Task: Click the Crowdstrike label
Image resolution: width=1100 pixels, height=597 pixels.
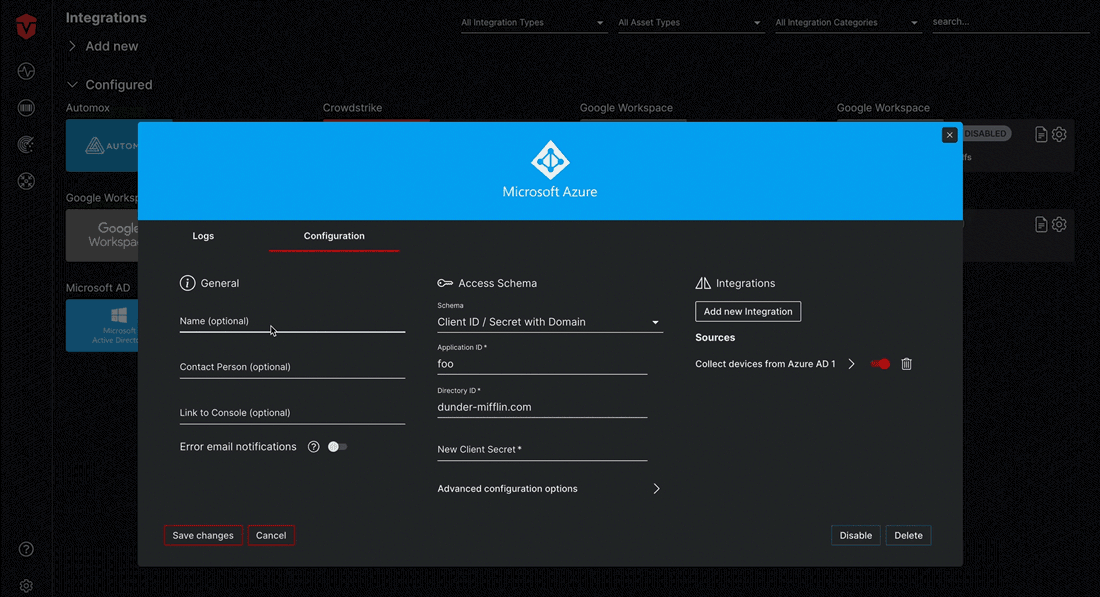Action: (352, 108)
